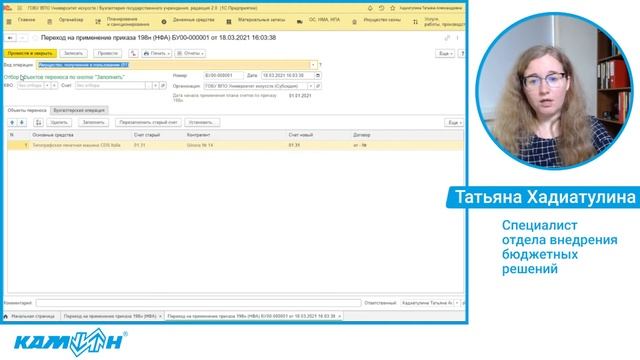640x360 pixels.
Task: Click the 1C application logo icon
Action: click(x=8, y=8)
